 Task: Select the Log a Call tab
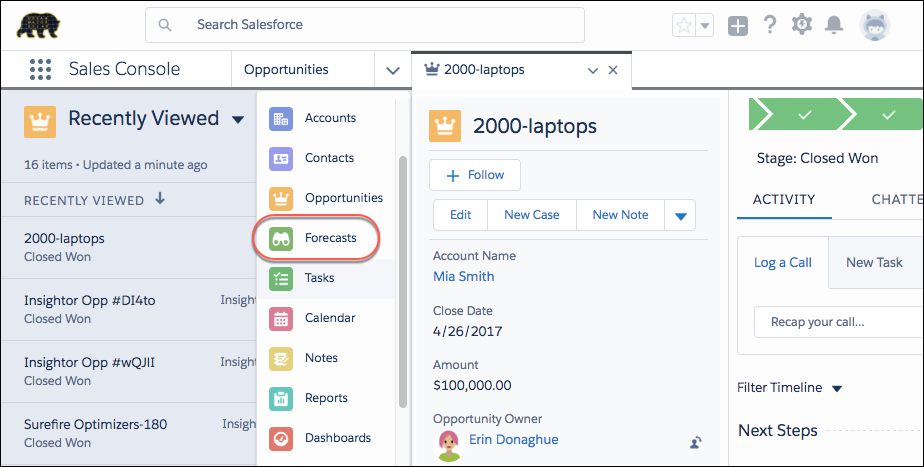click(783, 263)
